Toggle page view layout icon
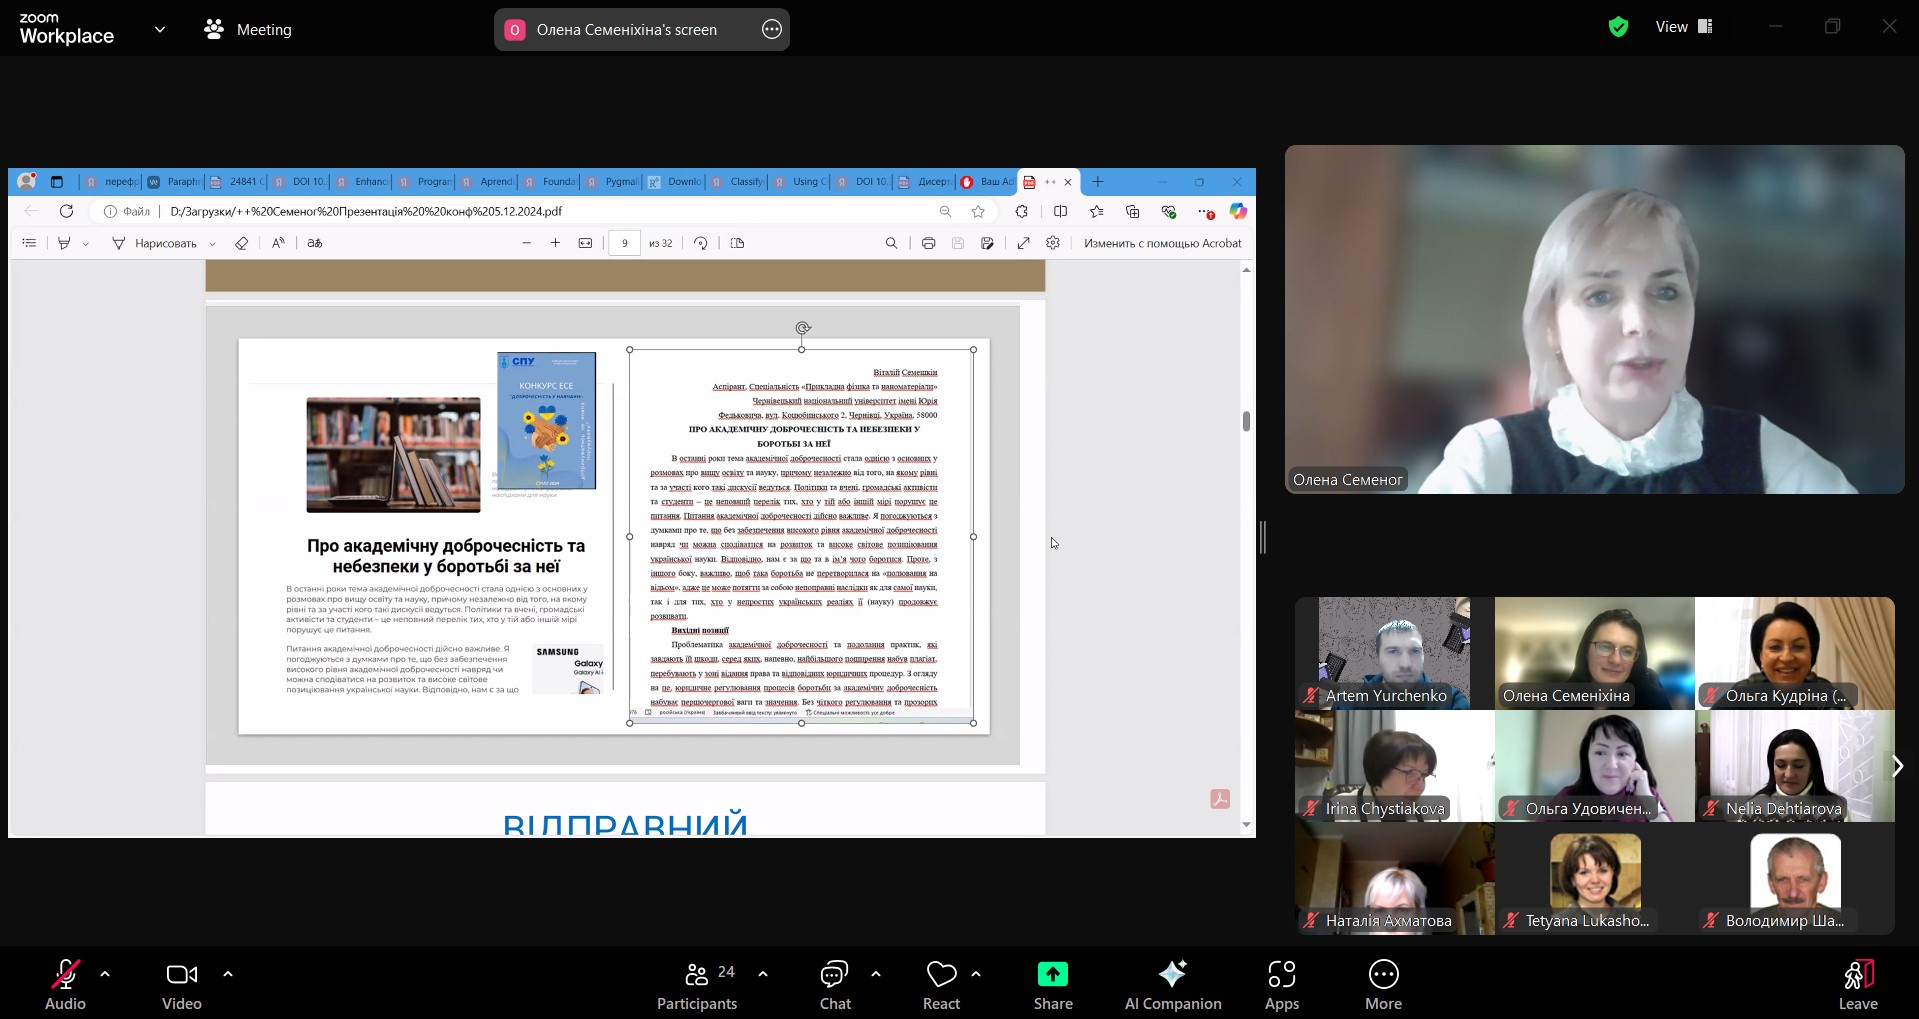Screen dimensions: 1919x1019 pos(738,243)
